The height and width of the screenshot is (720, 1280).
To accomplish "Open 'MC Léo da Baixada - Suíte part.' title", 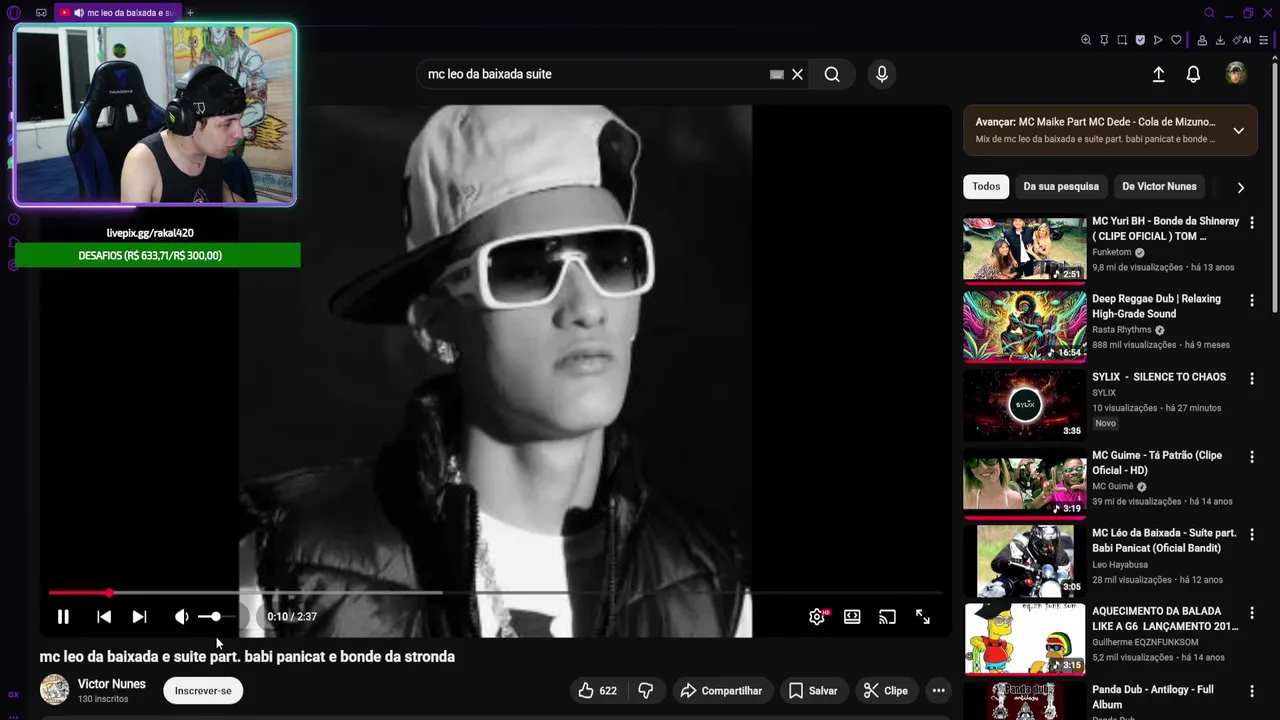I will [1164, 541].
